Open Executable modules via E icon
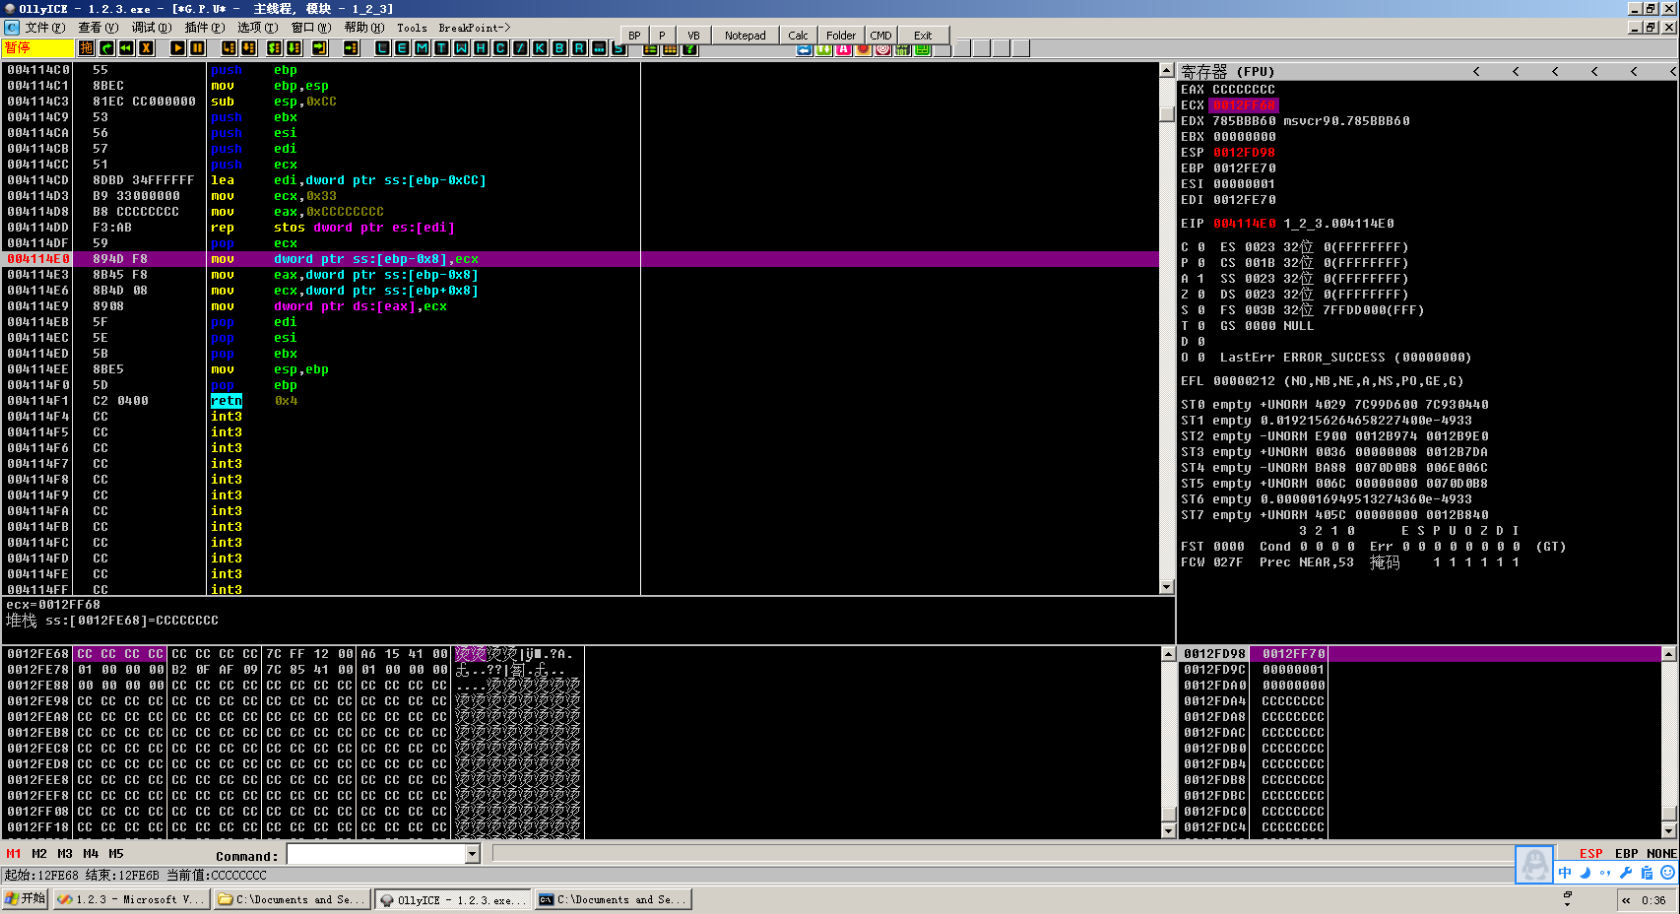The image size is (1680, 914). point(402,48)
